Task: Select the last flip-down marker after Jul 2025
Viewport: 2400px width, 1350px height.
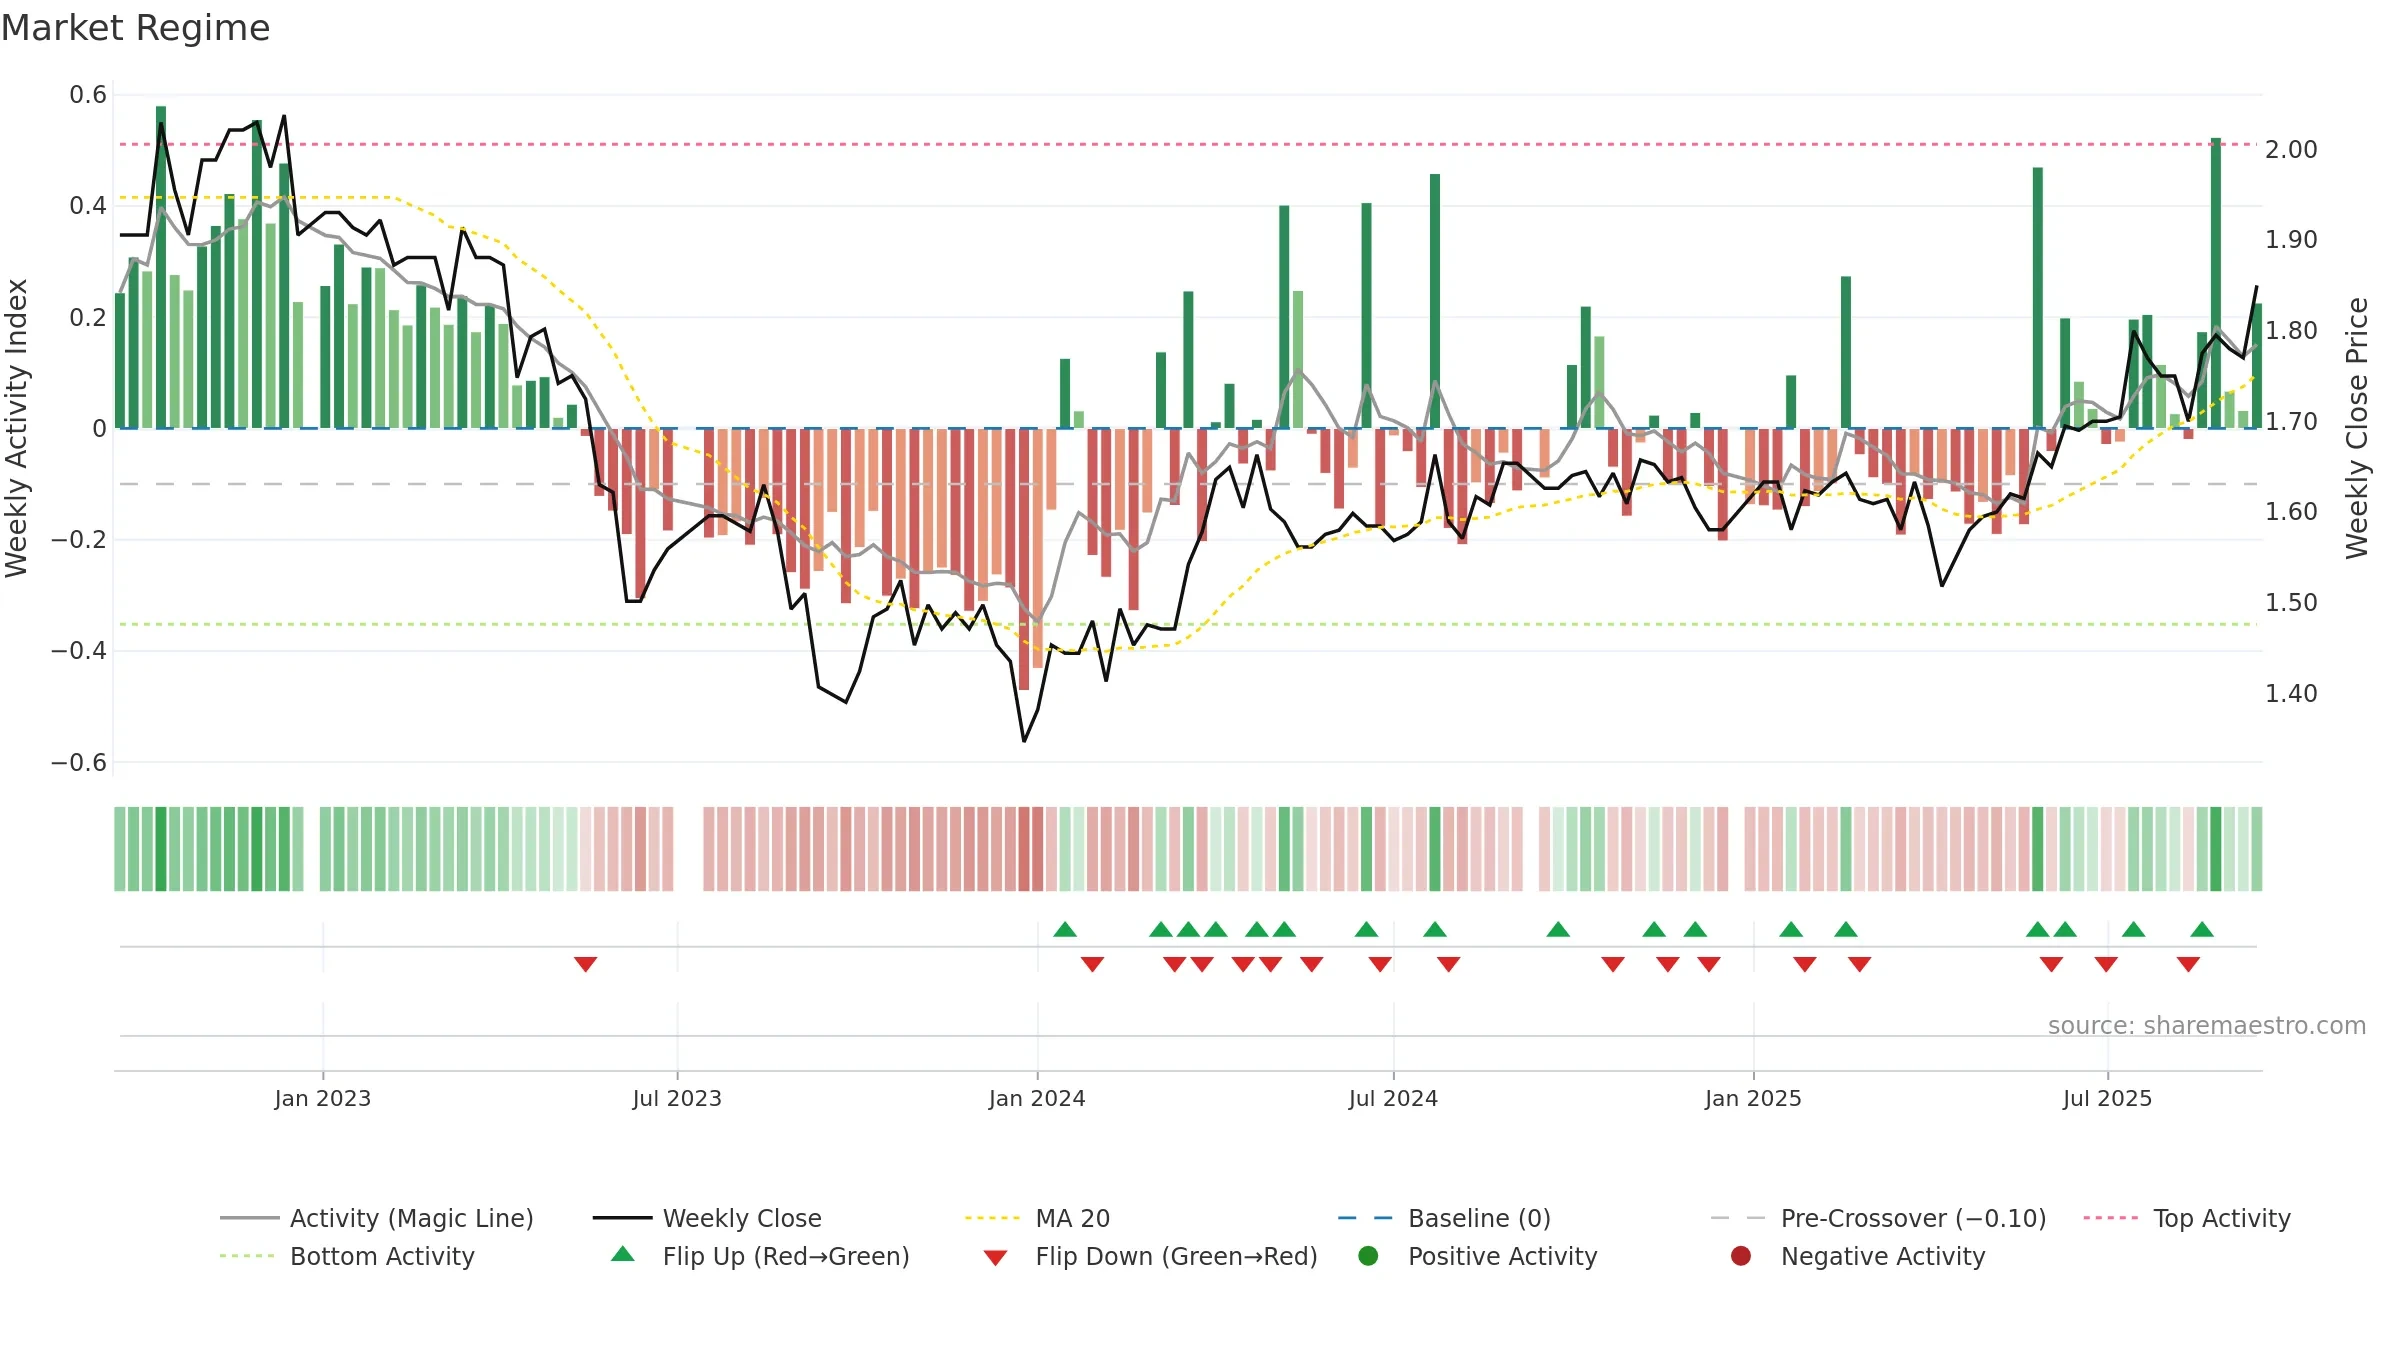Action: tap(2188, 964)
